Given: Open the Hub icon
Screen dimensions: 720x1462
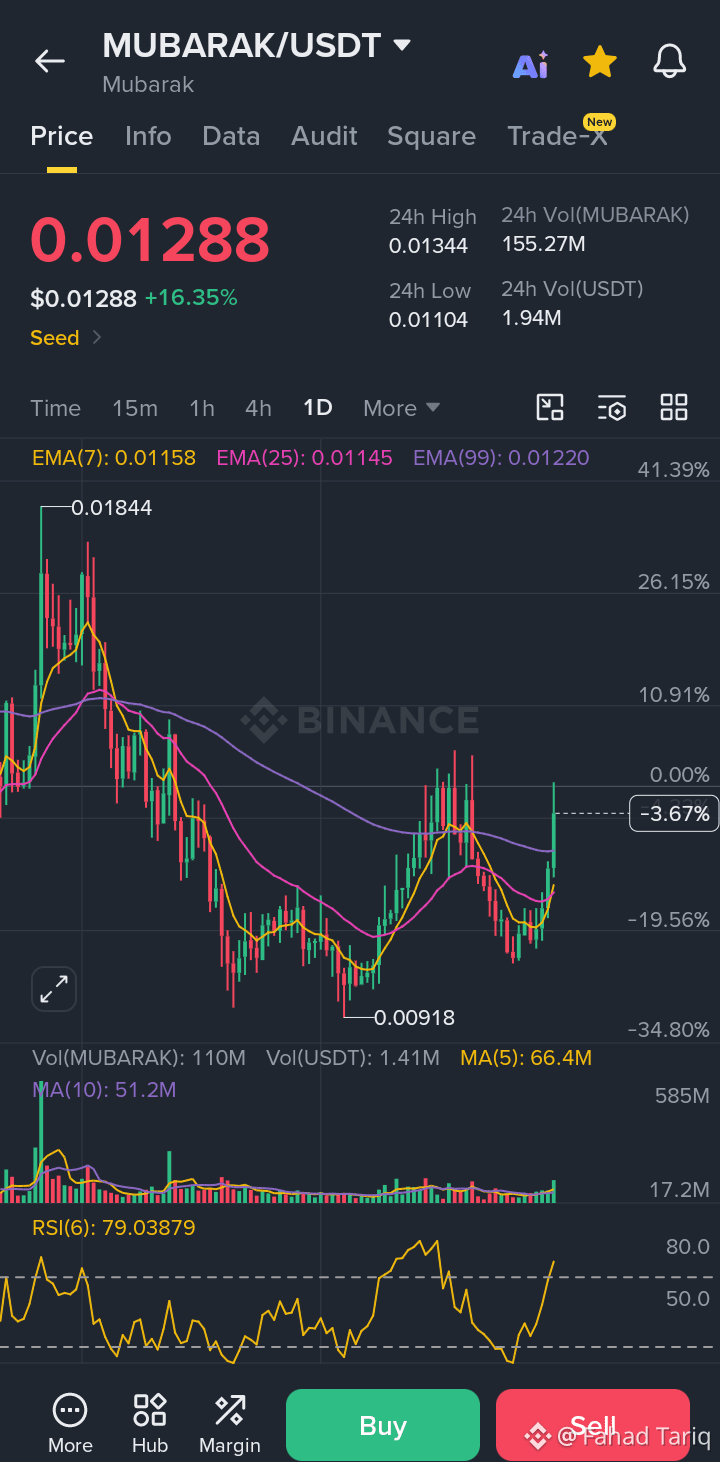Looking at the screenshot, I should point(150,1424).
